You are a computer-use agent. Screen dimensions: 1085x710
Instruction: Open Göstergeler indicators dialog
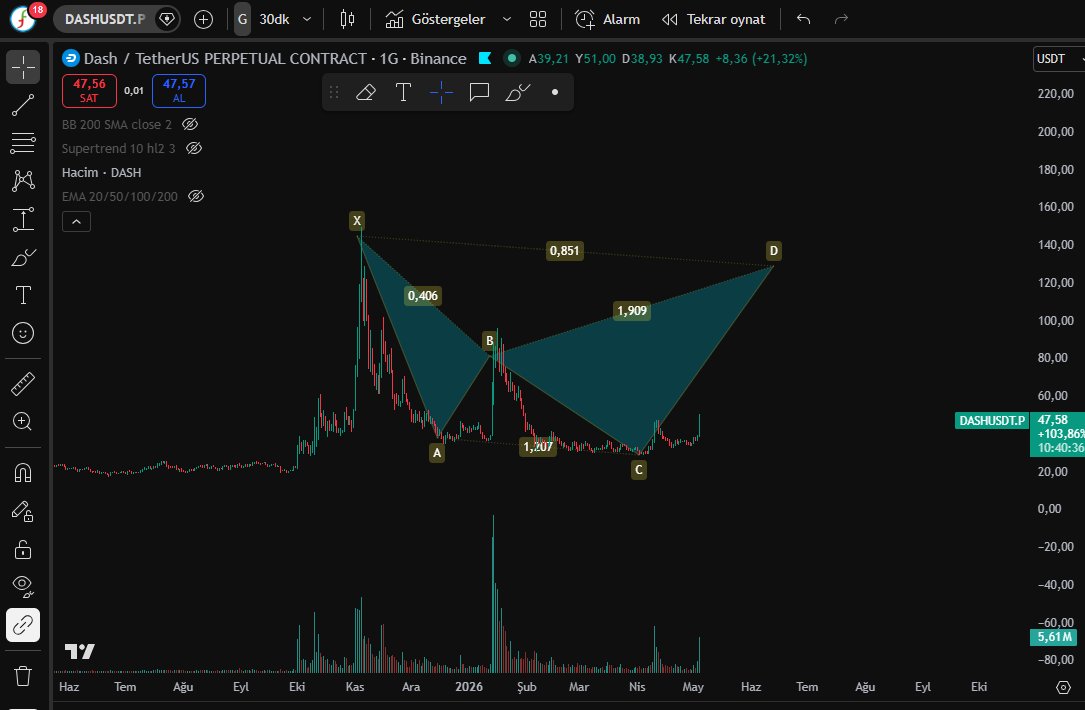(x=435, y=19)
